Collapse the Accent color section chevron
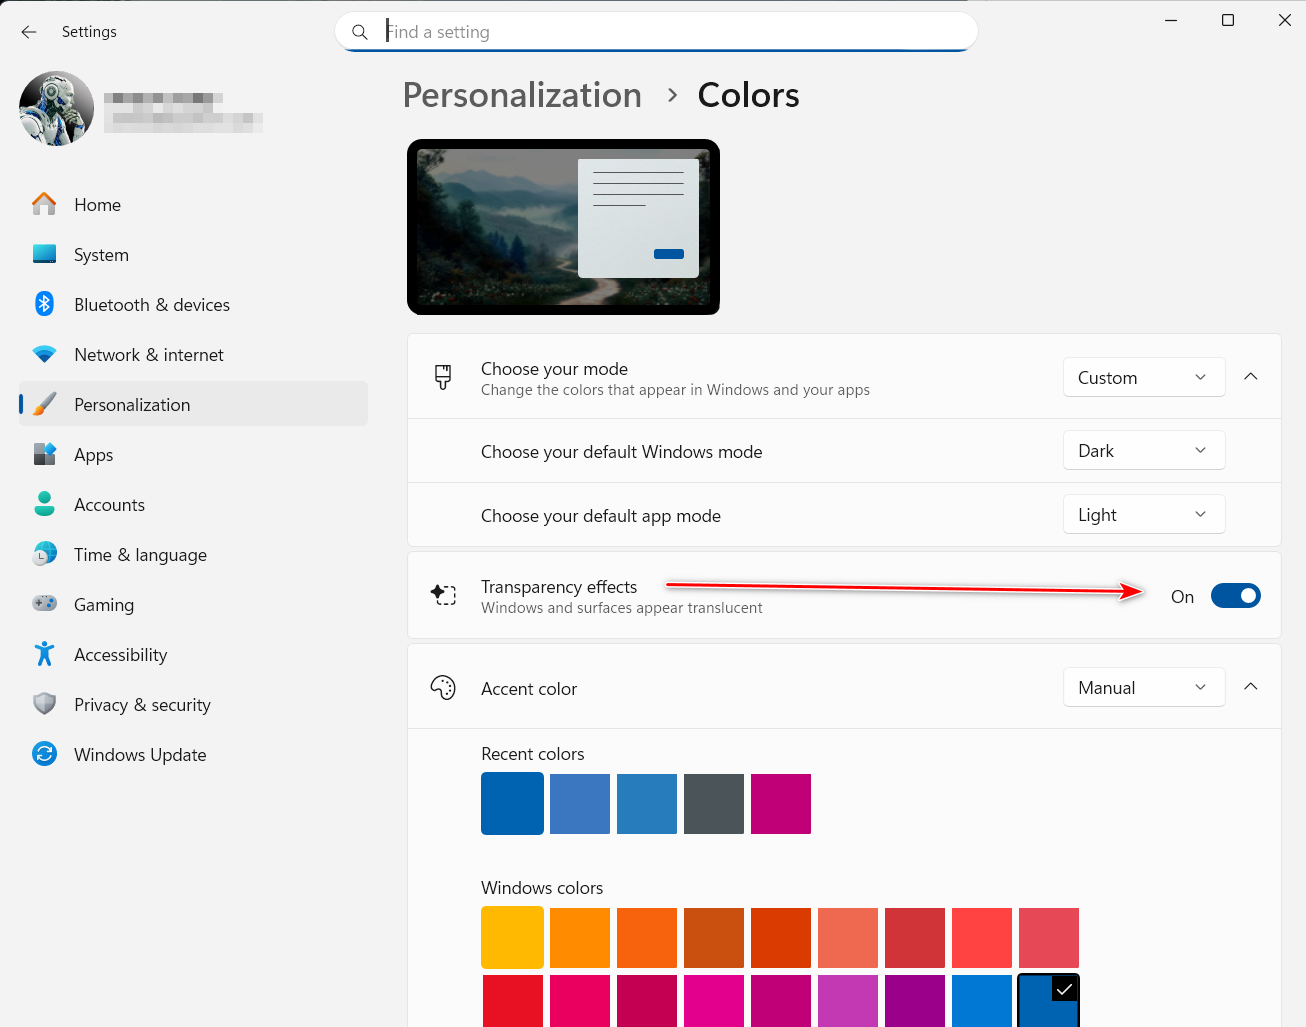The height and width of the screenshot is (1027, 1306). pyautogui.click(x=1250, y=687)
